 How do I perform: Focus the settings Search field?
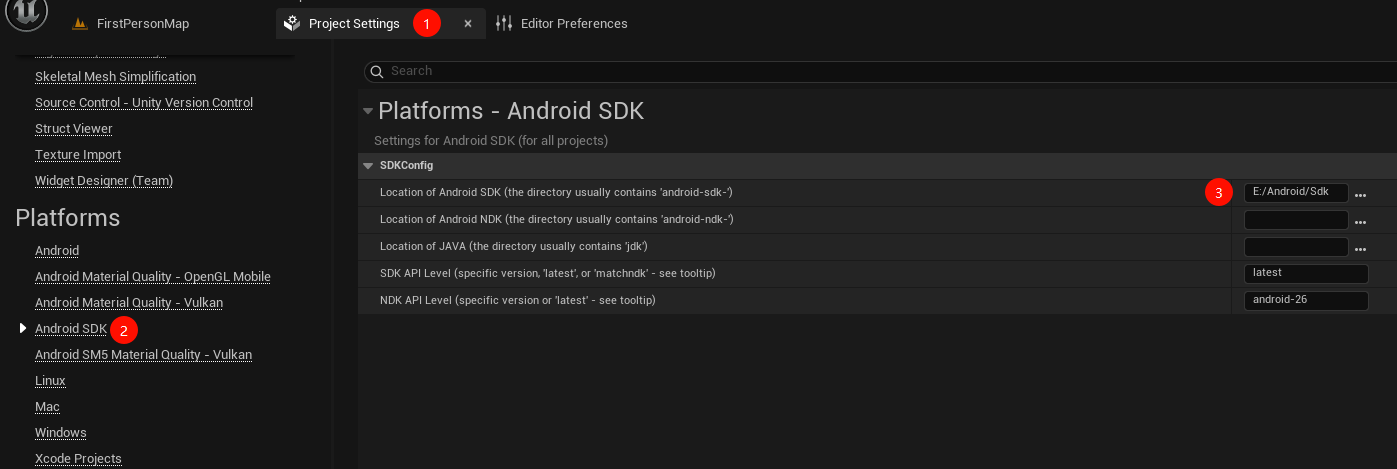click(x=880, y=71)
